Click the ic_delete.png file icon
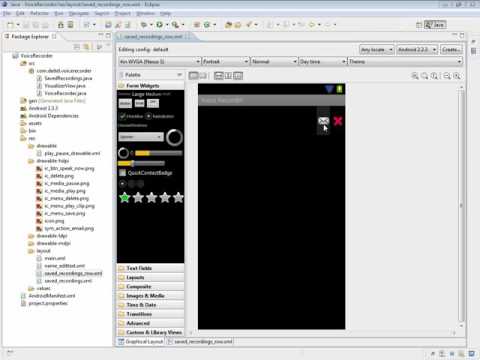This screenshot has height=360, width=480. (39, 176)
